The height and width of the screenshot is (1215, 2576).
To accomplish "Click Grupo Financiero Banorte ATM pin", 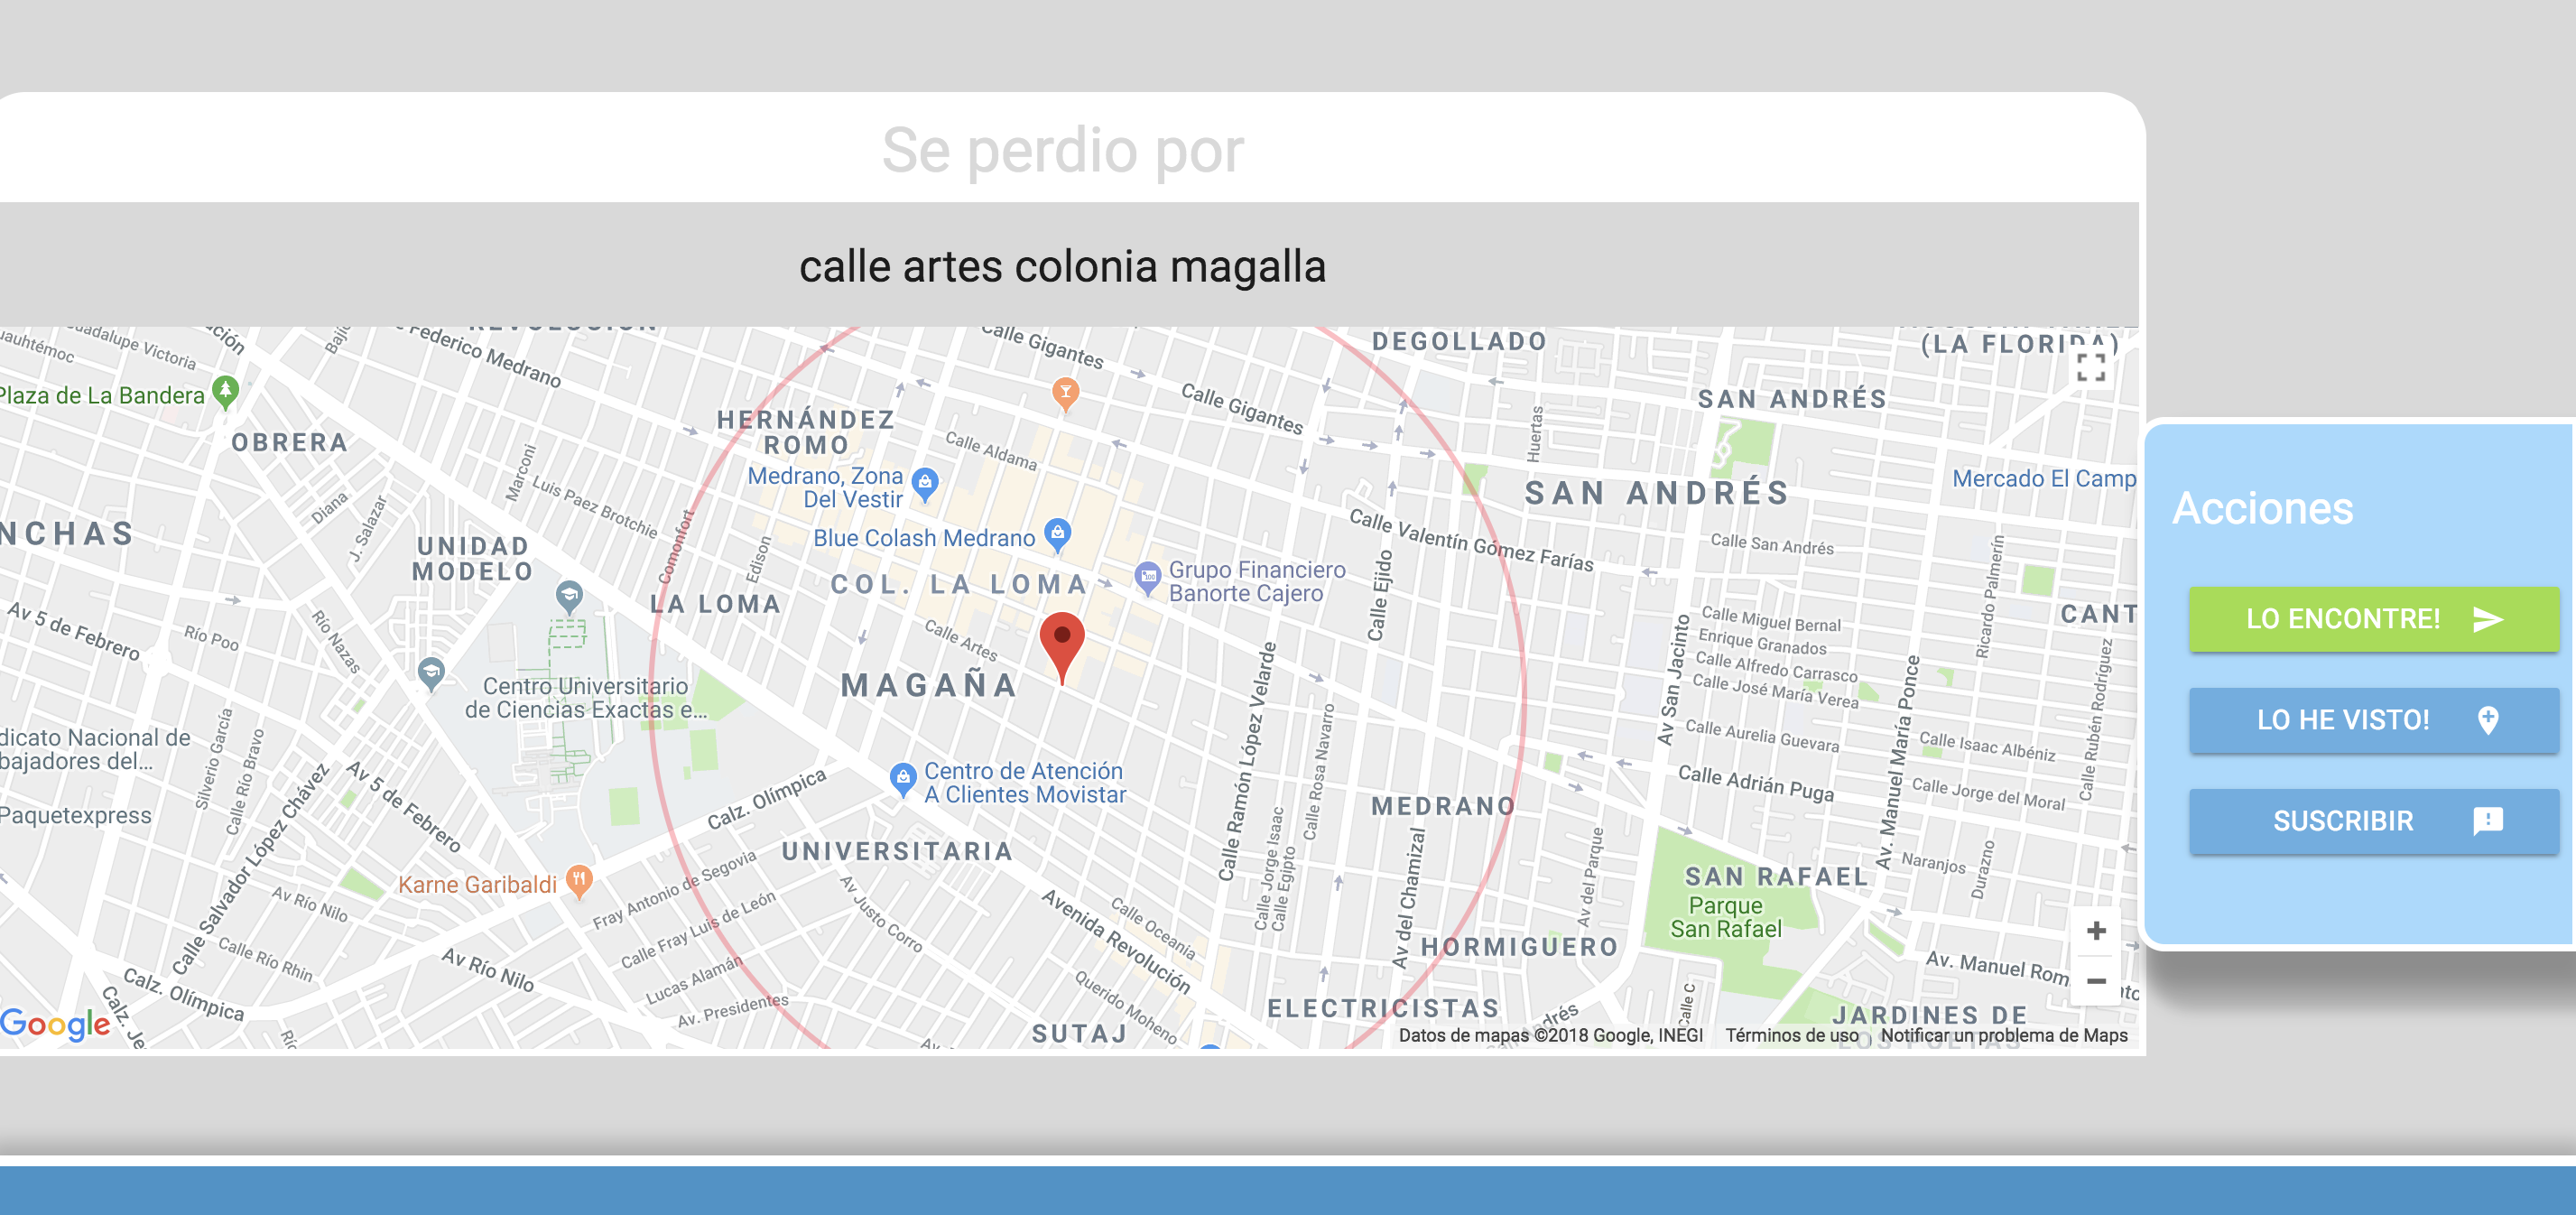I will click(x=1147, y=575).
